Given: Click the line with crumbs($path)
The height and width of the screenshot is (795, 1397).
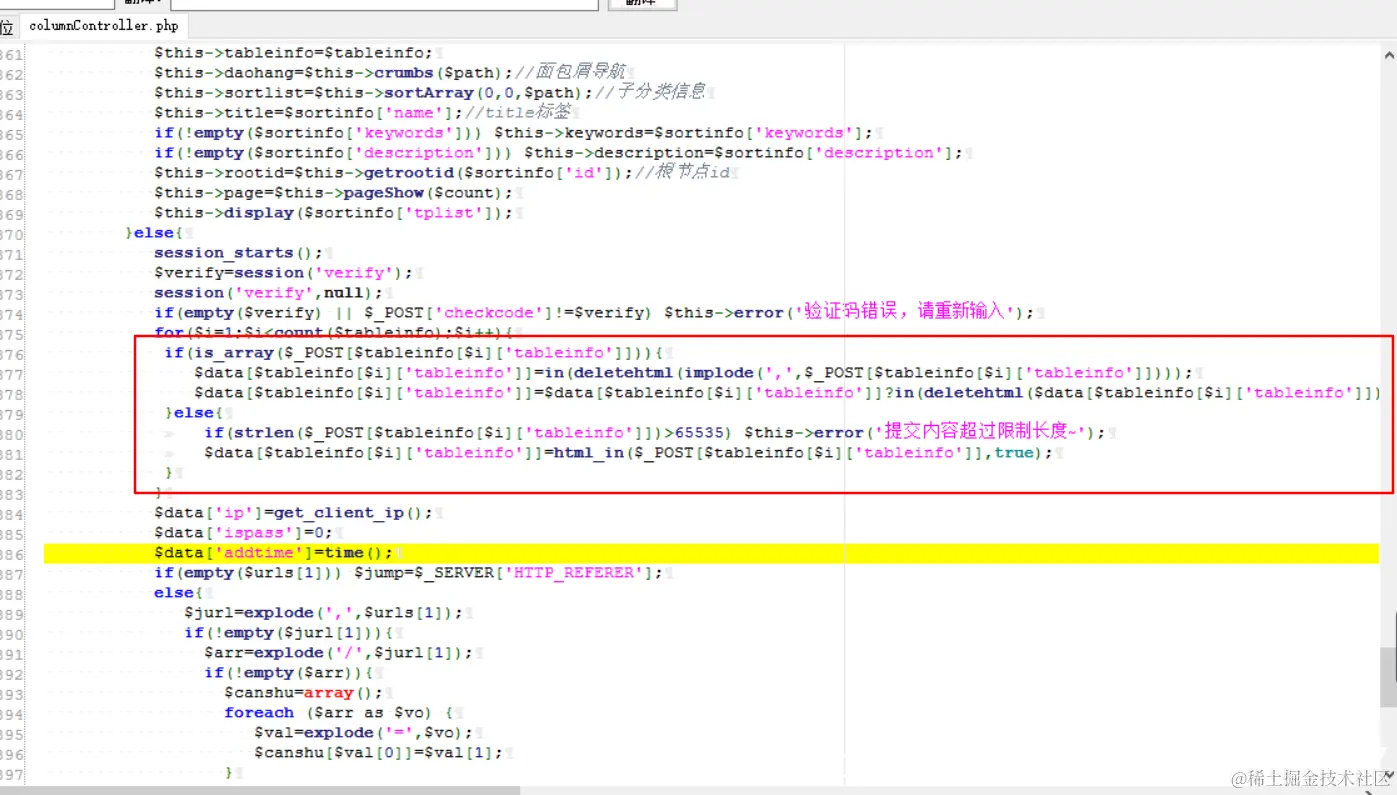Looking at the screenshot, I should pos(390,73).
